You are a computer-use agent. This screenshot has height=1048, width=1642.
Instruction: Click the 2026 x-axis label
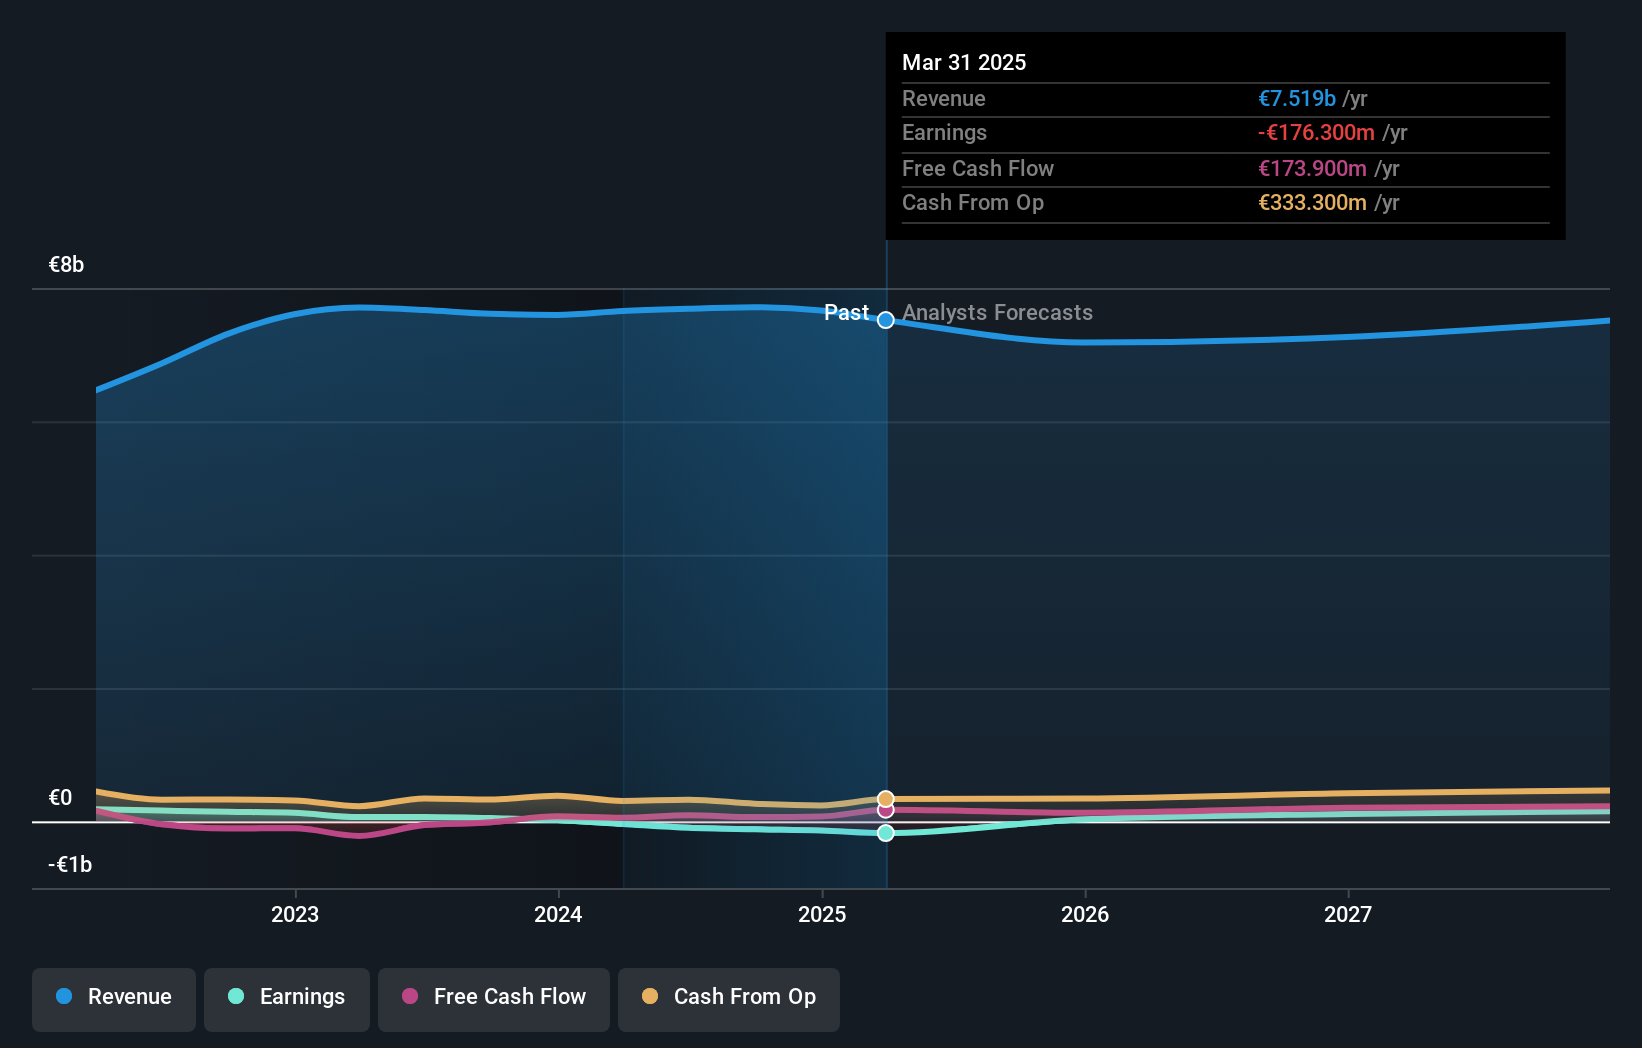[x=1085, y=914]
